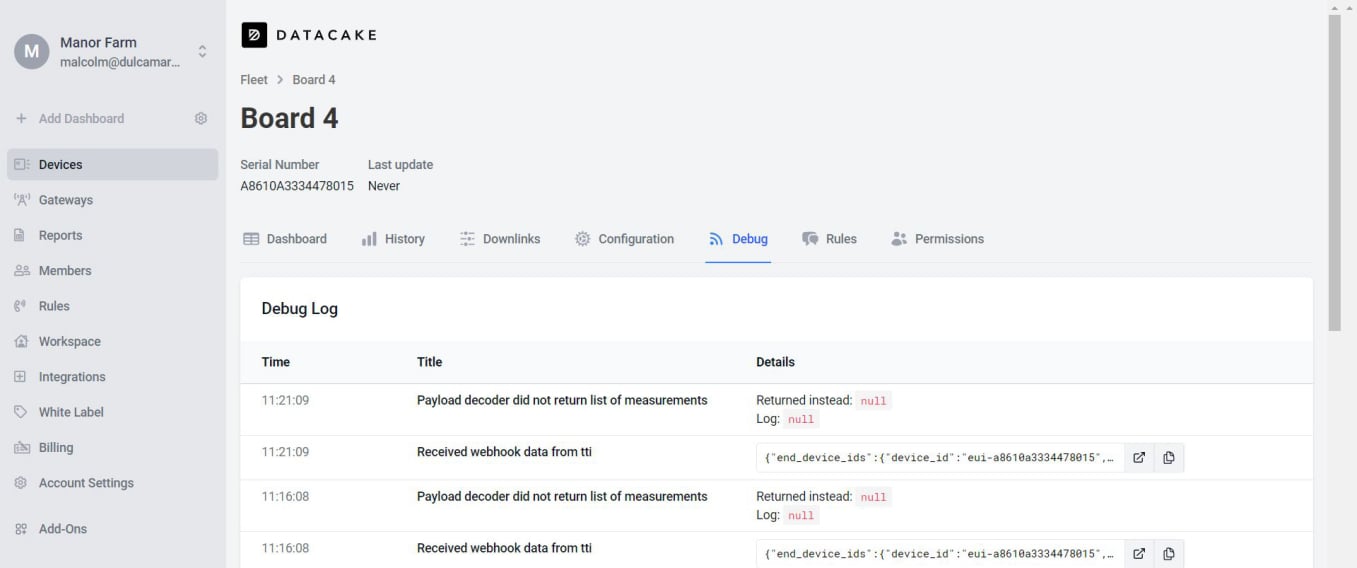The image size is (1357, 568).
Task: Click the White Label tag icon
Action: click(x=20, y=412)
